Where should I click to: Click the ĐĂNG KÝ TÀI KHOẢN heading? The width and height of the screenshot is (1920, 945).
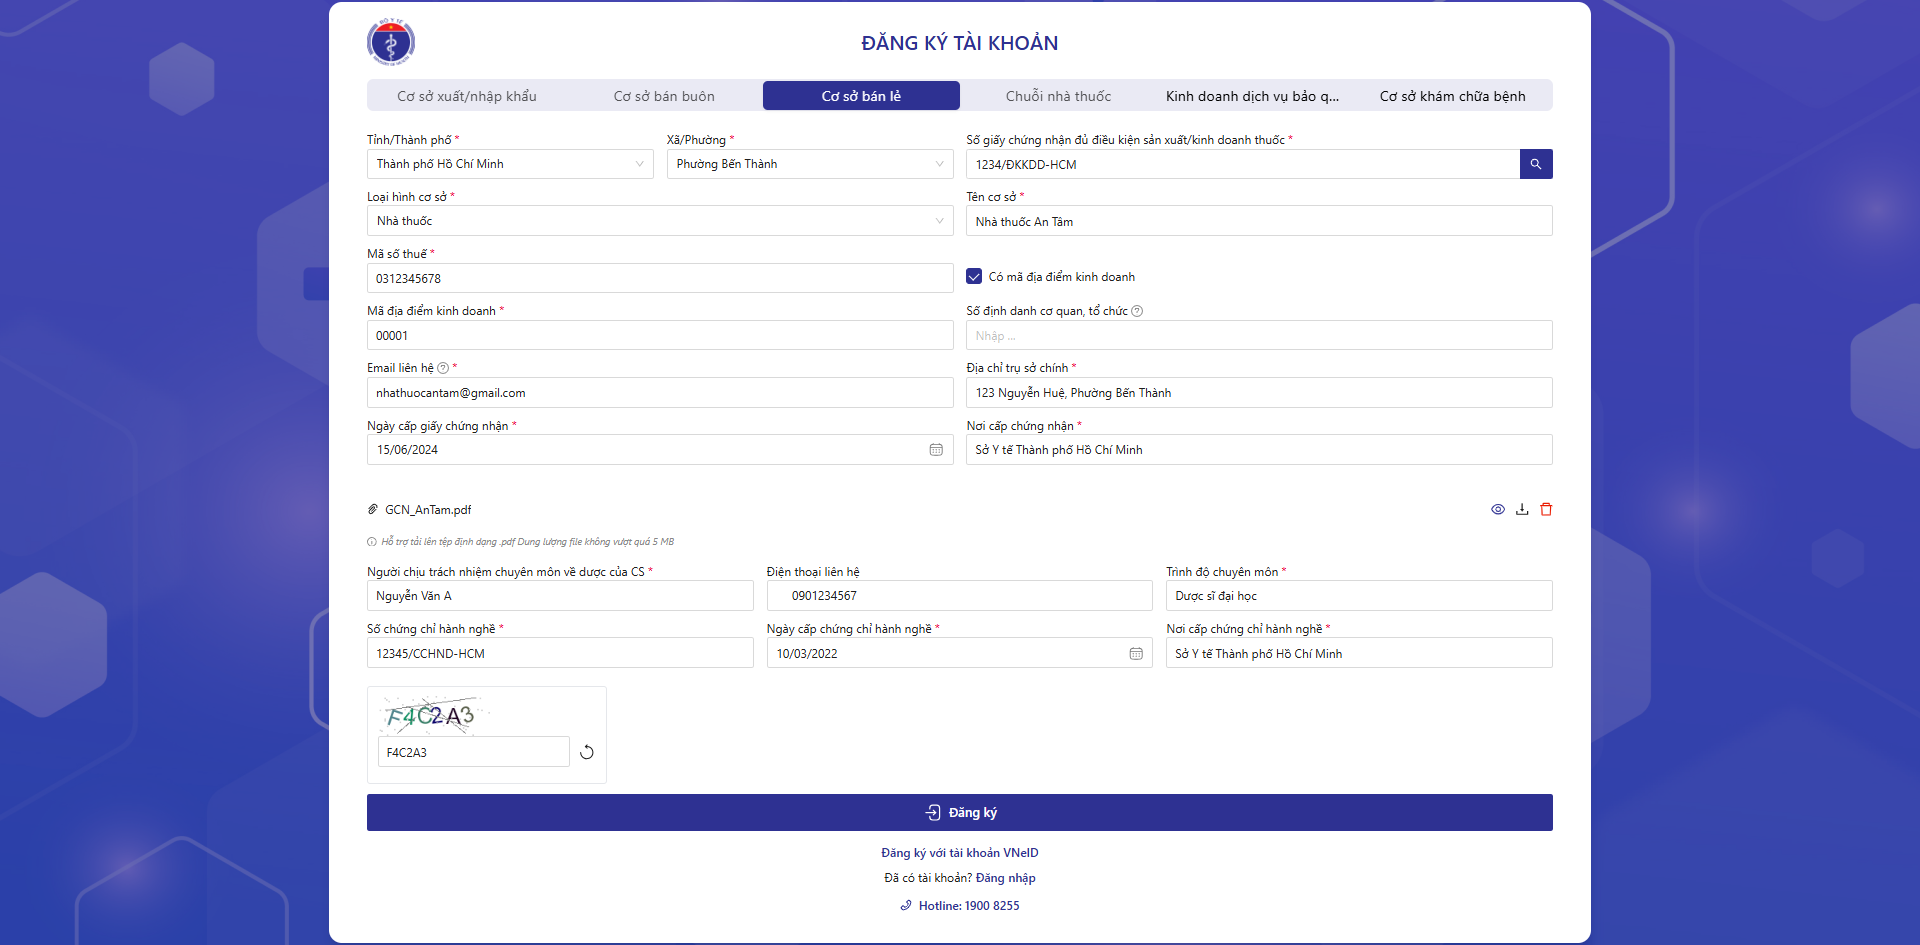click(960, 43)
